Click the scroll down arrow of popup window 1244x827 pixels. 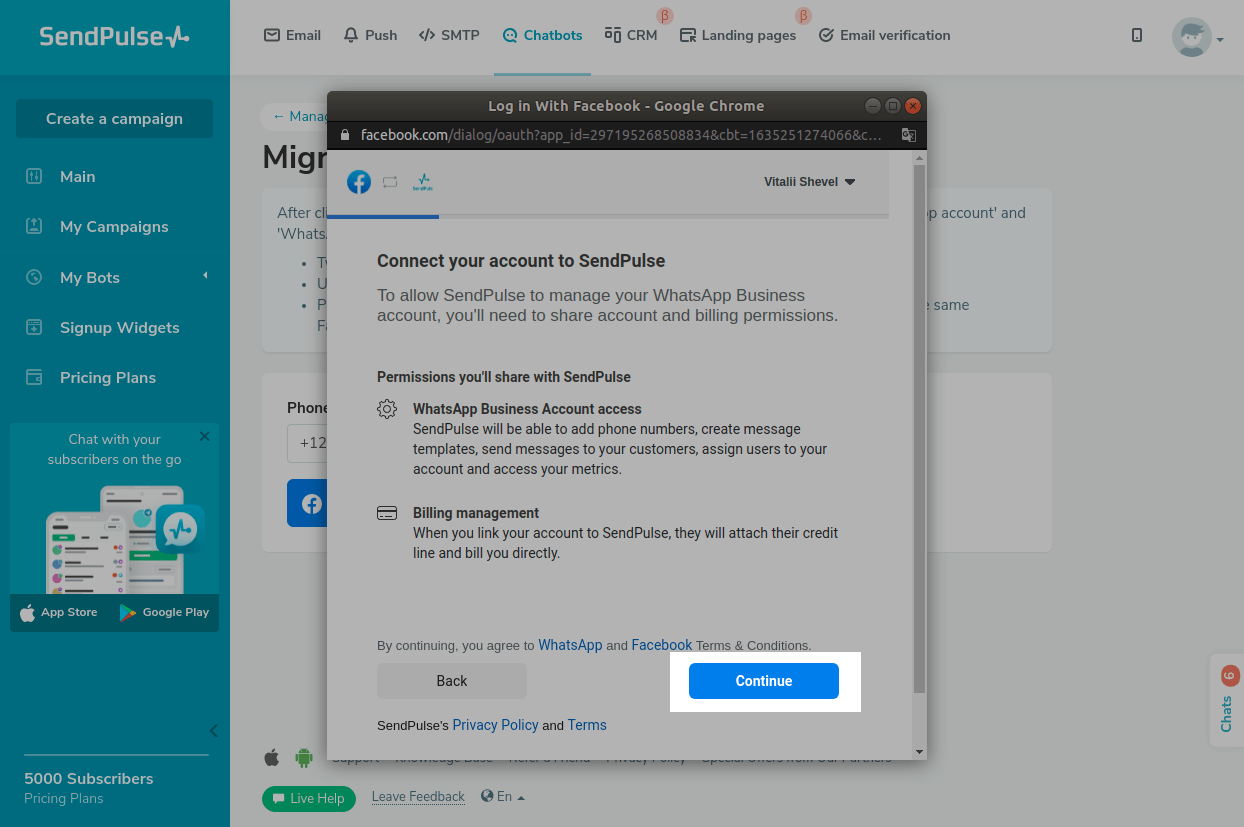pyautogui.click(x=919, y=751)
